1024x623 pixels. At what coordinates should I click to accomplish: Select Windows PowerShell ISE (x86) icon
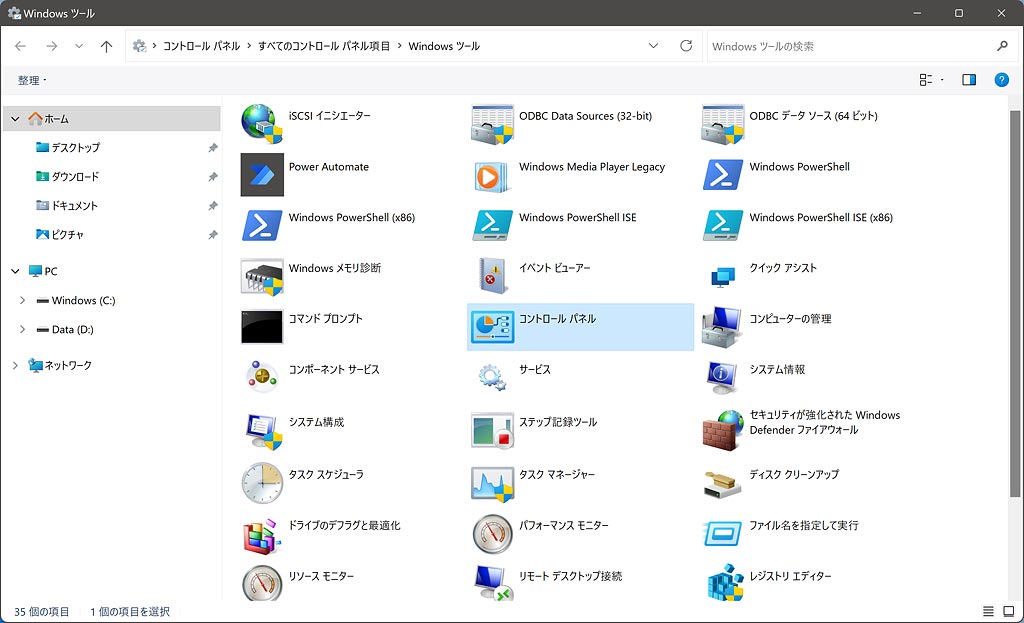tap(722, 225)
